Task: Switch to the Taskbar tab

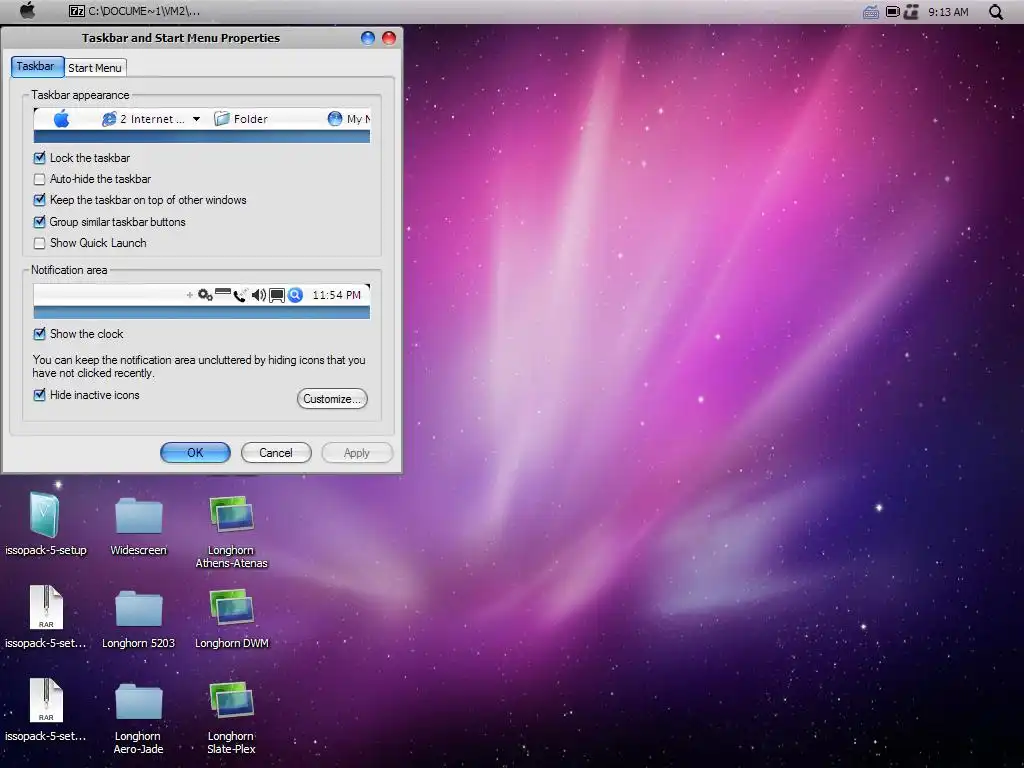Action: click(x=37, y=67)
